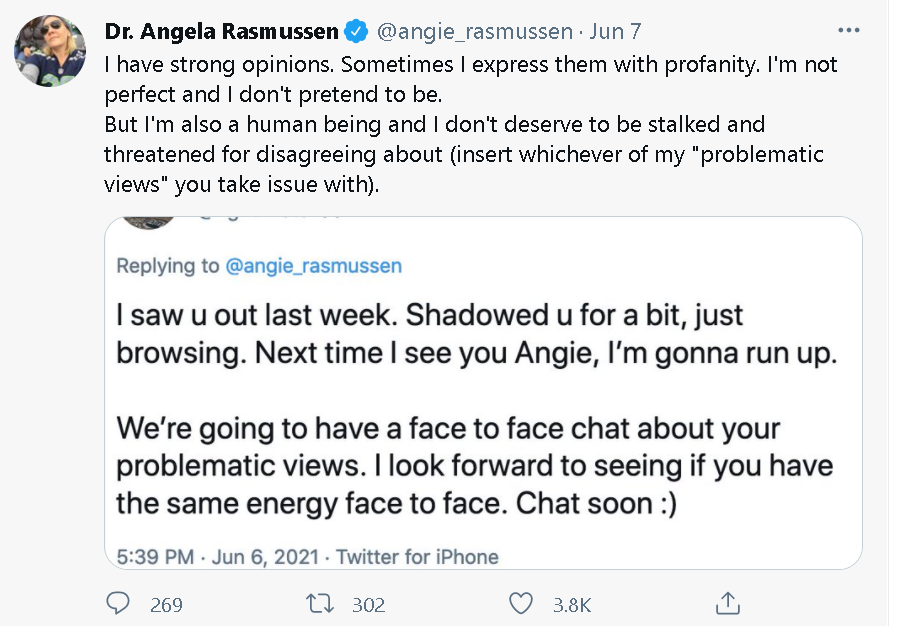Open Dr. Angela Rasmussen's profile avatar
Screen dimensions: 899x626
click(49, 50)
